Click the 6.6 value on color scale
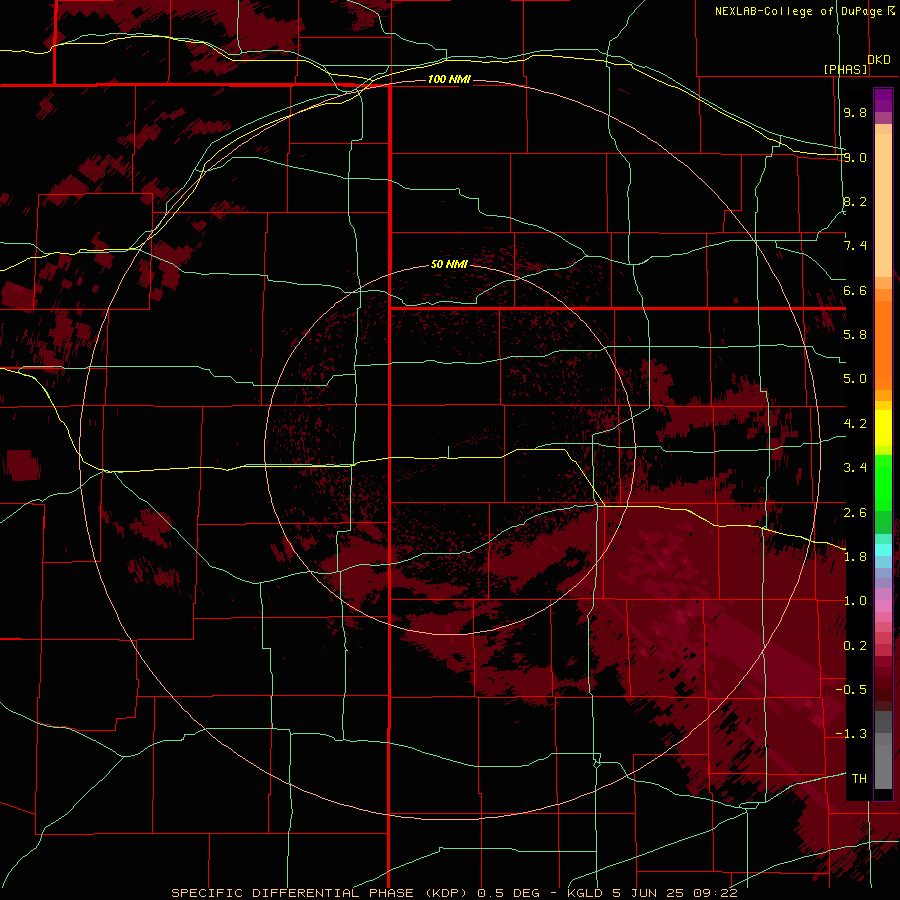The image size is (900, 900). coord(855,290)
